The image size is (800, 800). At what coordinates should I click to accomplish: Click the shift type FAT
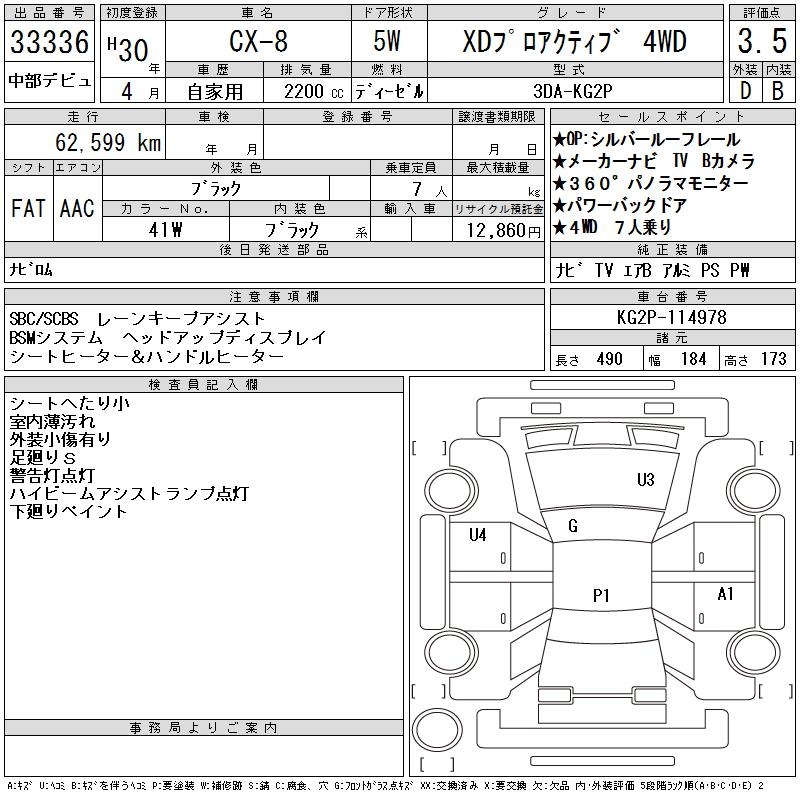28,208
